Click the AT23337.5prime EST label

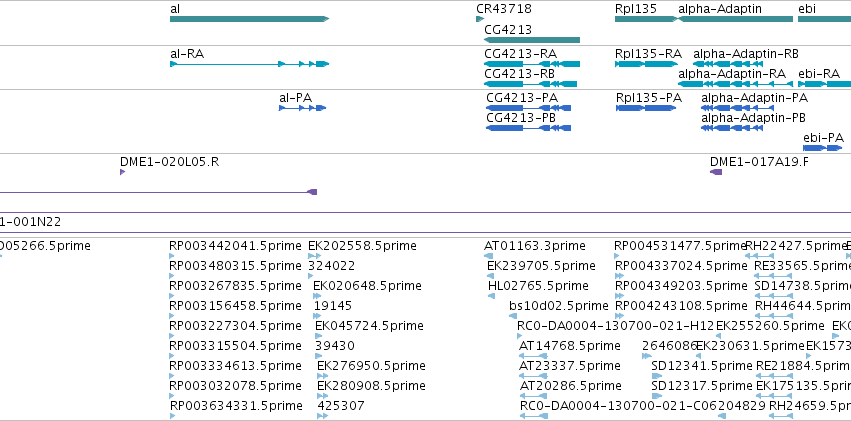570,366
